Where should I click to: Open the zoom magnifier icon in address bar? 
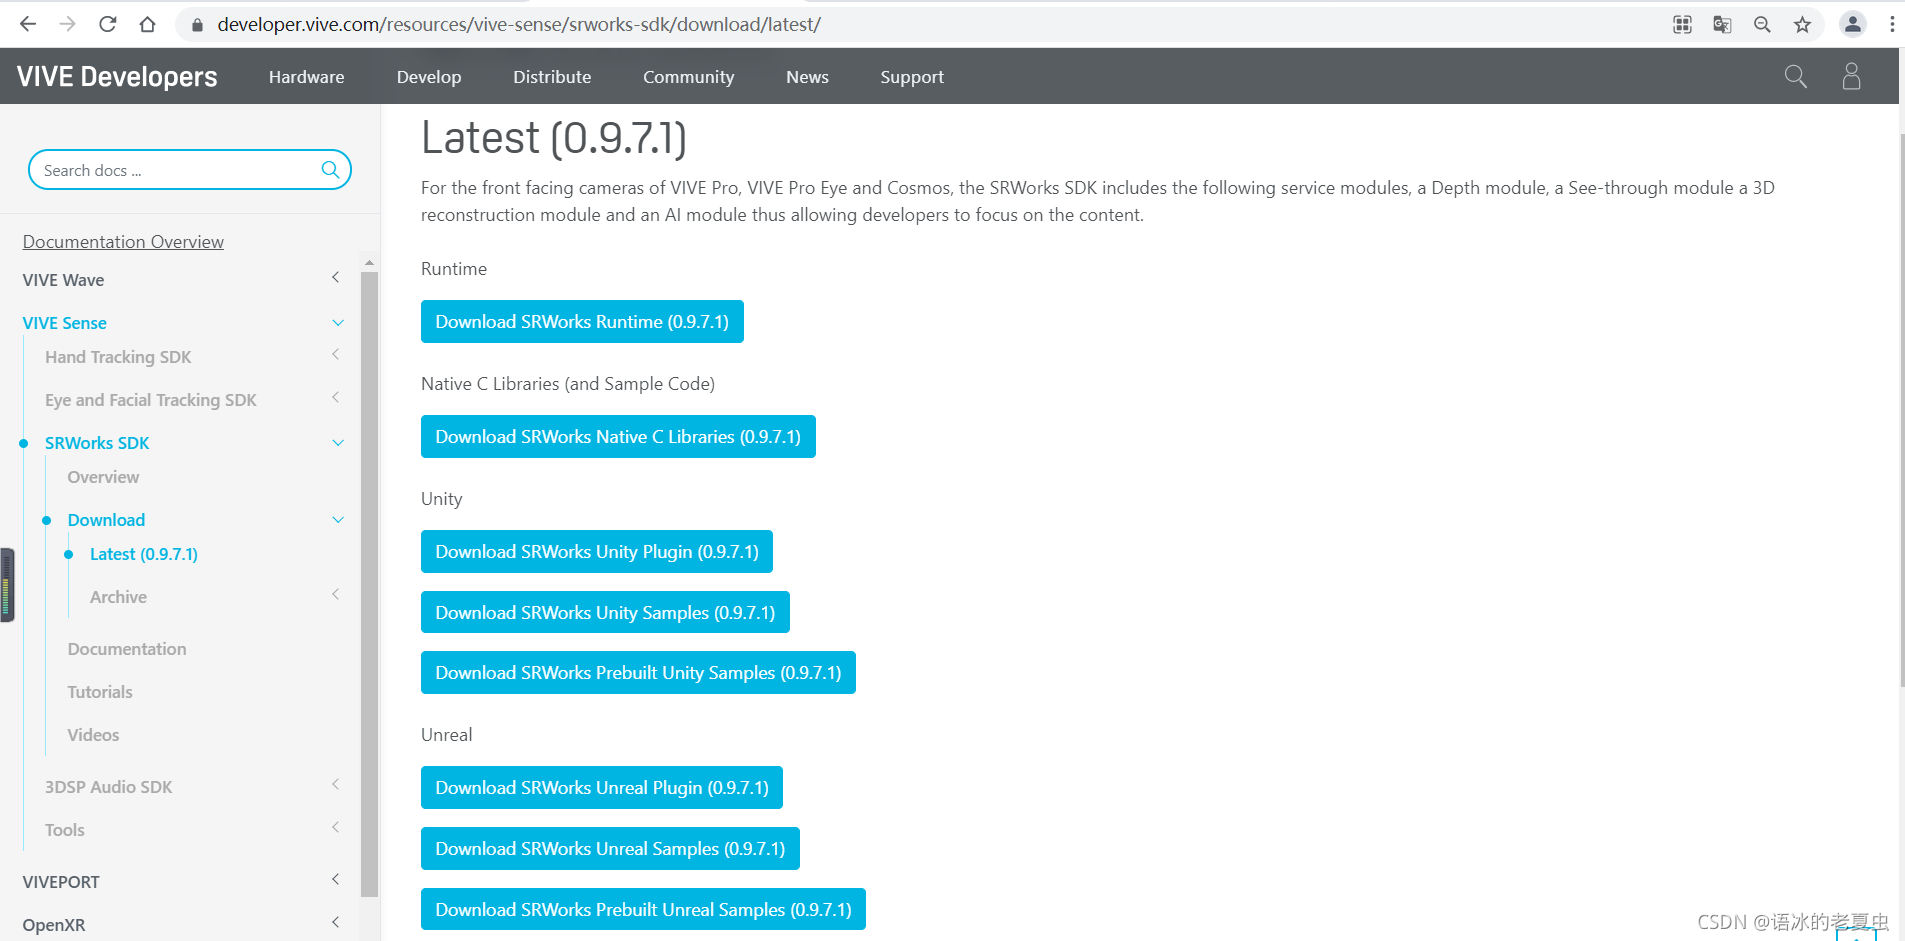pos(1762,24)
